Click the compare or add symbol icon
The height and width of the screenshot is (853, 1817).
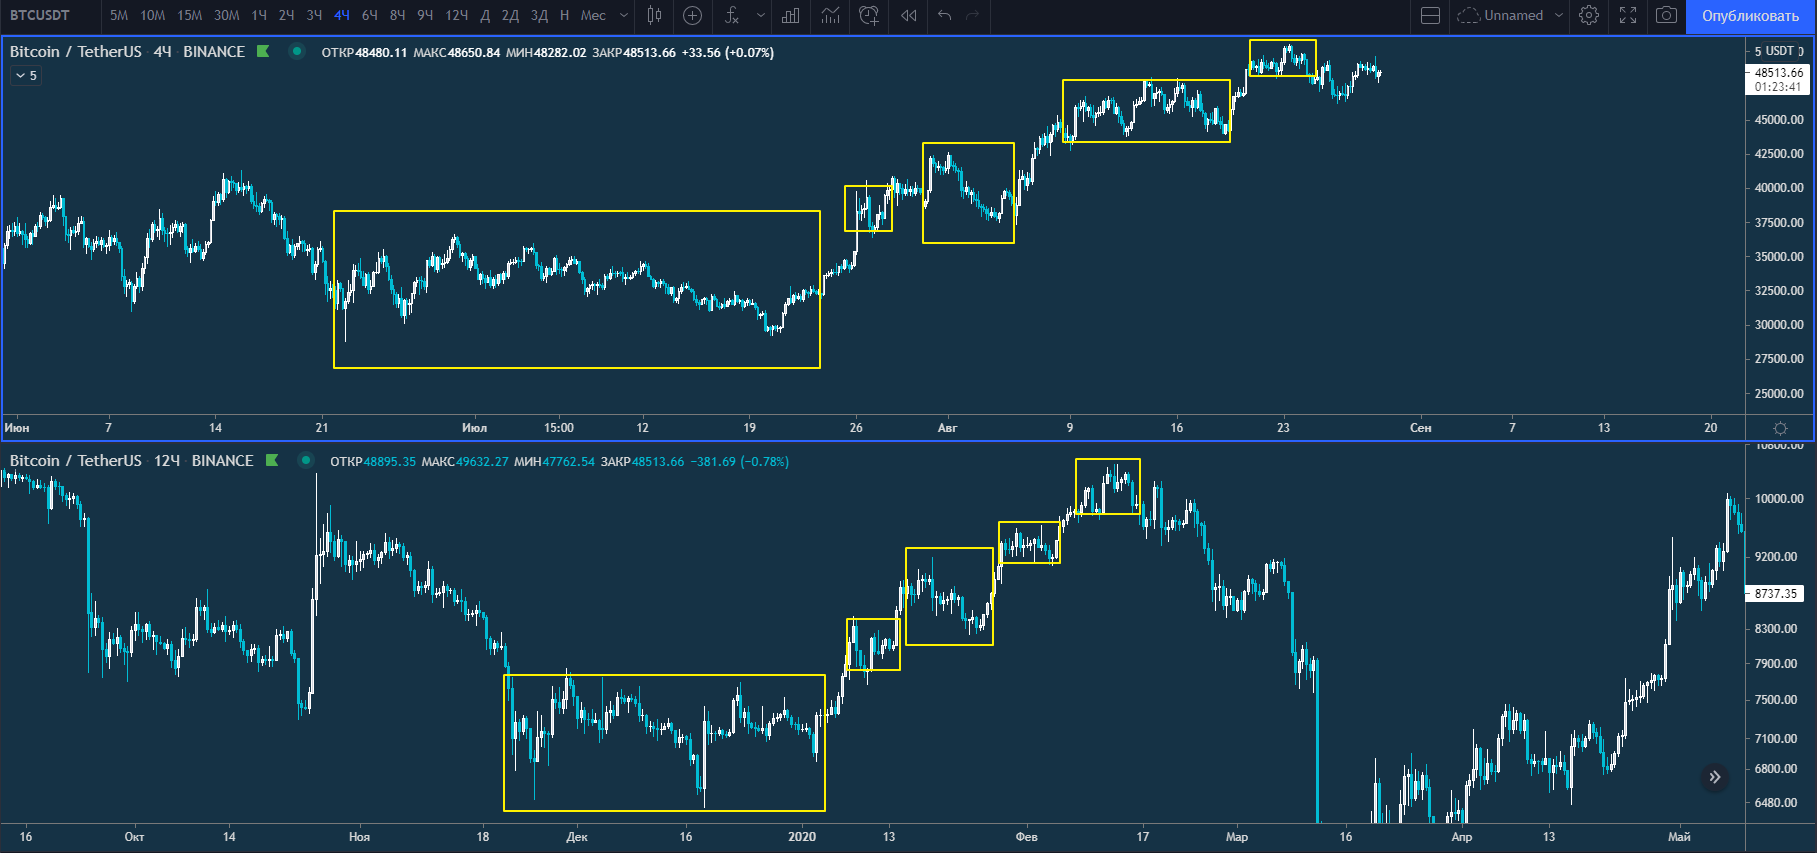tap(692, 15)
